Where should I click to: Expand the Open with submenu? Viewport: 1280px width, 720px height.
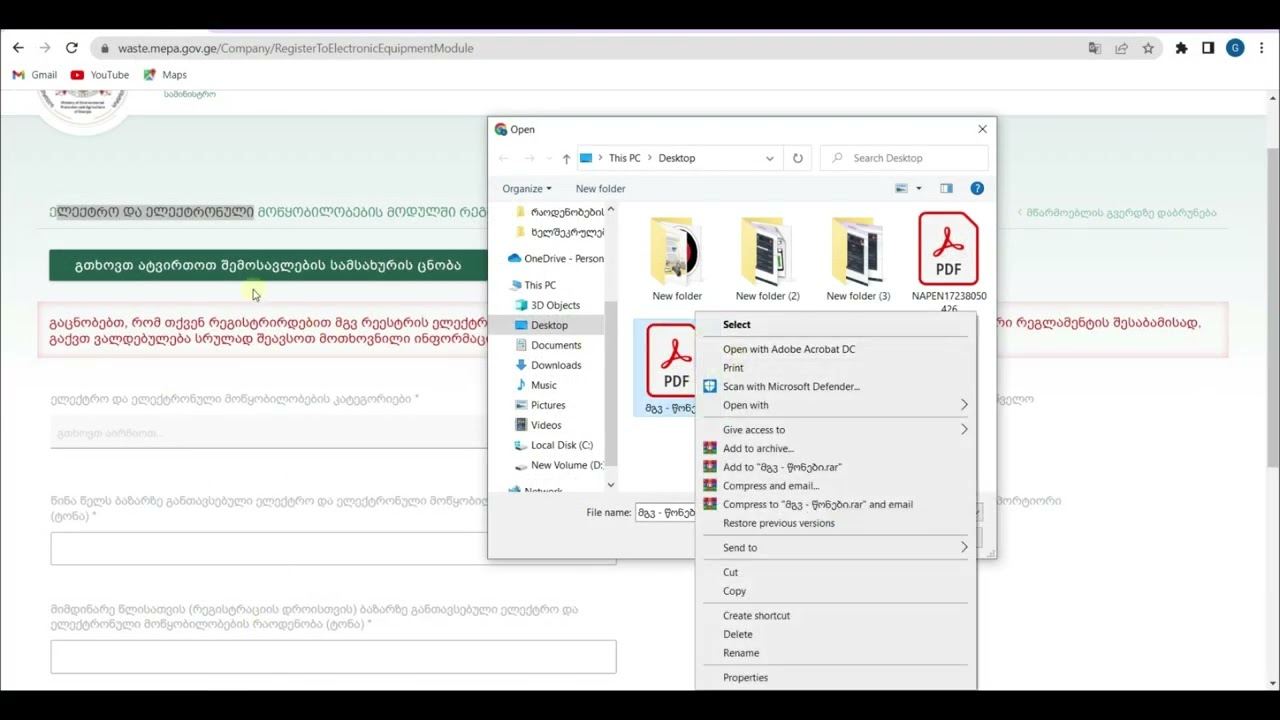click(835, 405)
